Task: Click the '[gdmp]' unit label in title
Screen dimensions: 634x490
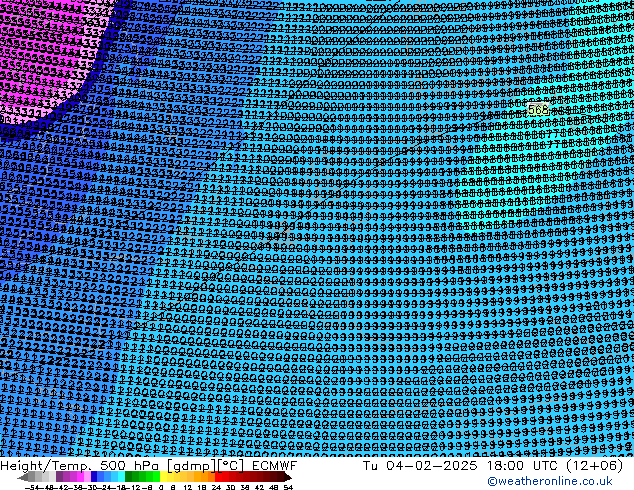Action: click(x=191, y=466)
